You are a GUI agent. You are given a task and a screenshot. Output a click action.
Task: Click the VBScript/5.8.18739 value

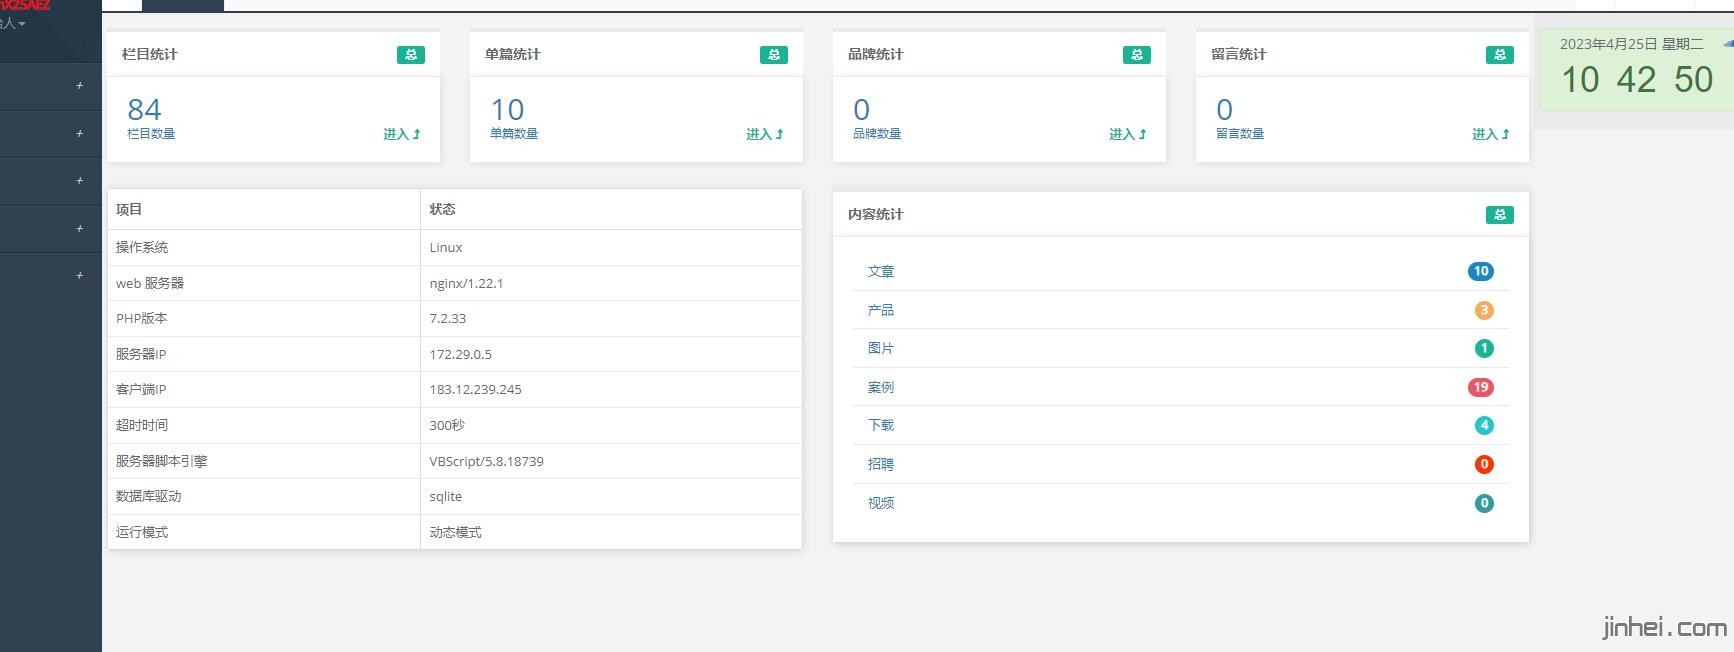(487, 462)
